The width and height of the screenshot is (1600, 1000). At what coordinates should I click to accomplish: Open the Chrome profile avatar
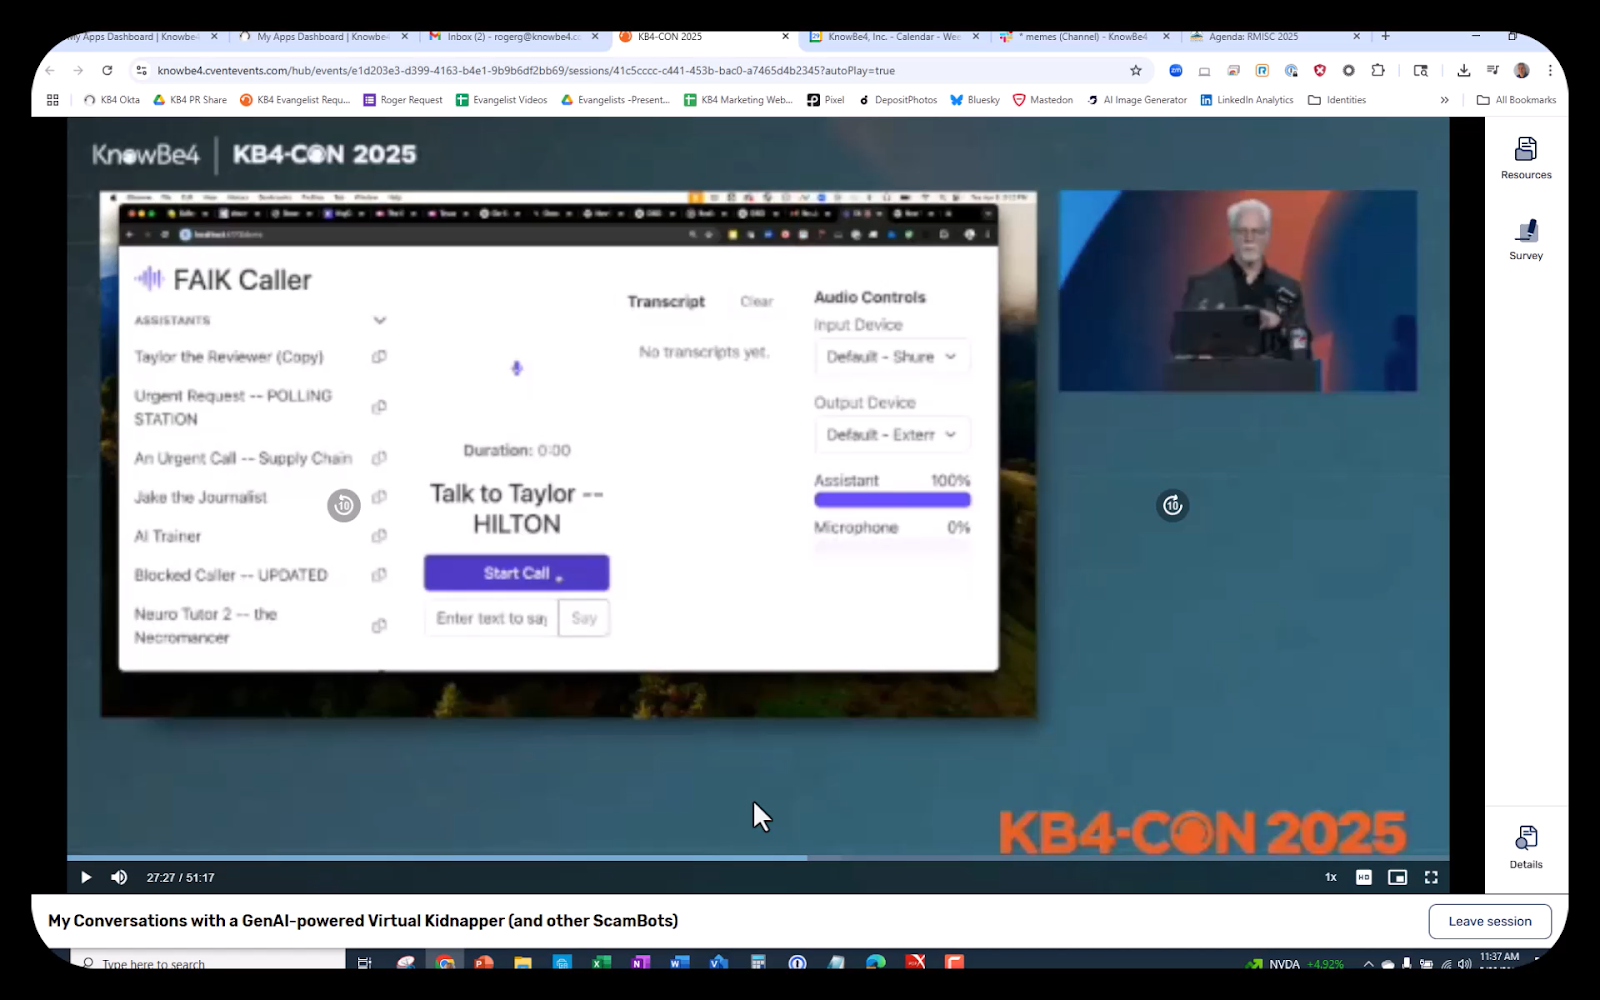[x=1522, y=70]
